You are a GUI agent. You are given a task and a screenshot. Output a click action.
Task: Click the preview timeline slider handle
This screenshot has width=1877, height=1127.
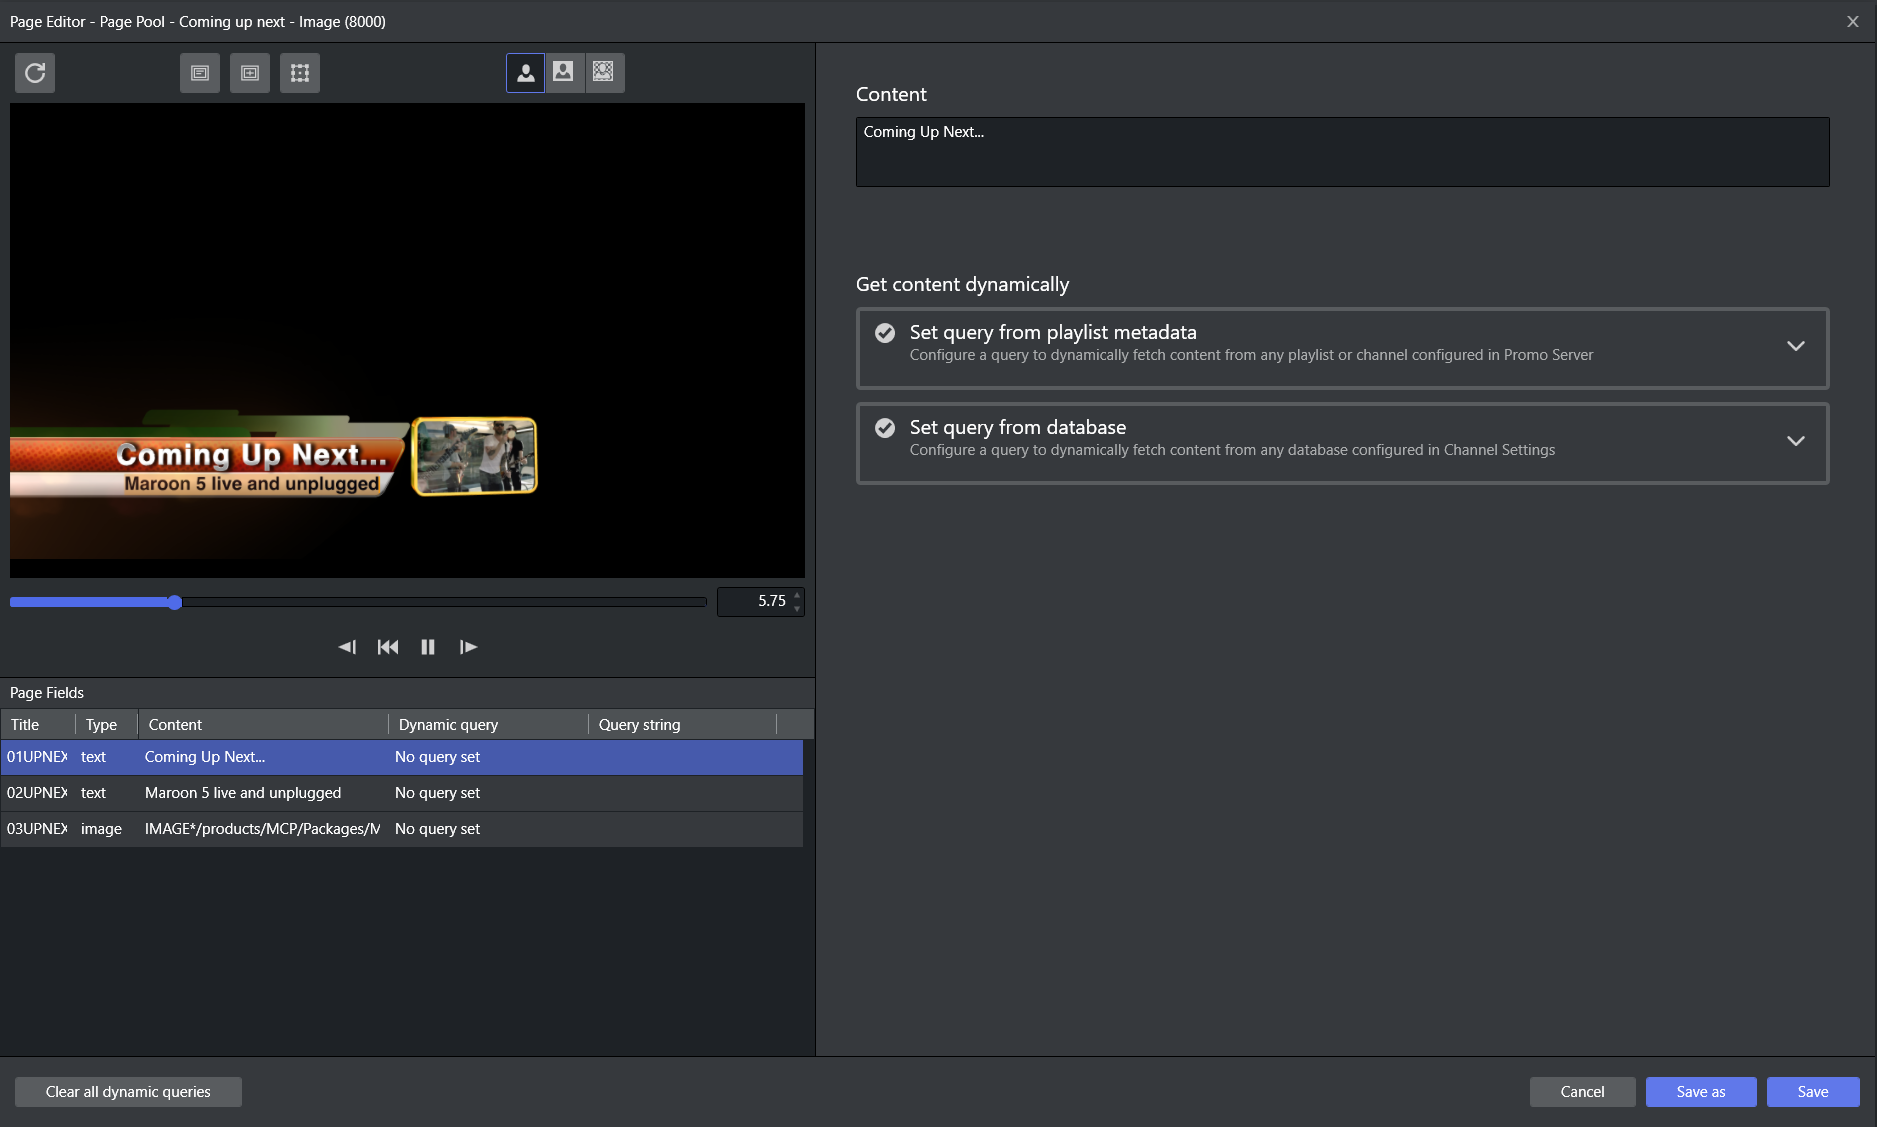[x=175, y=602]
